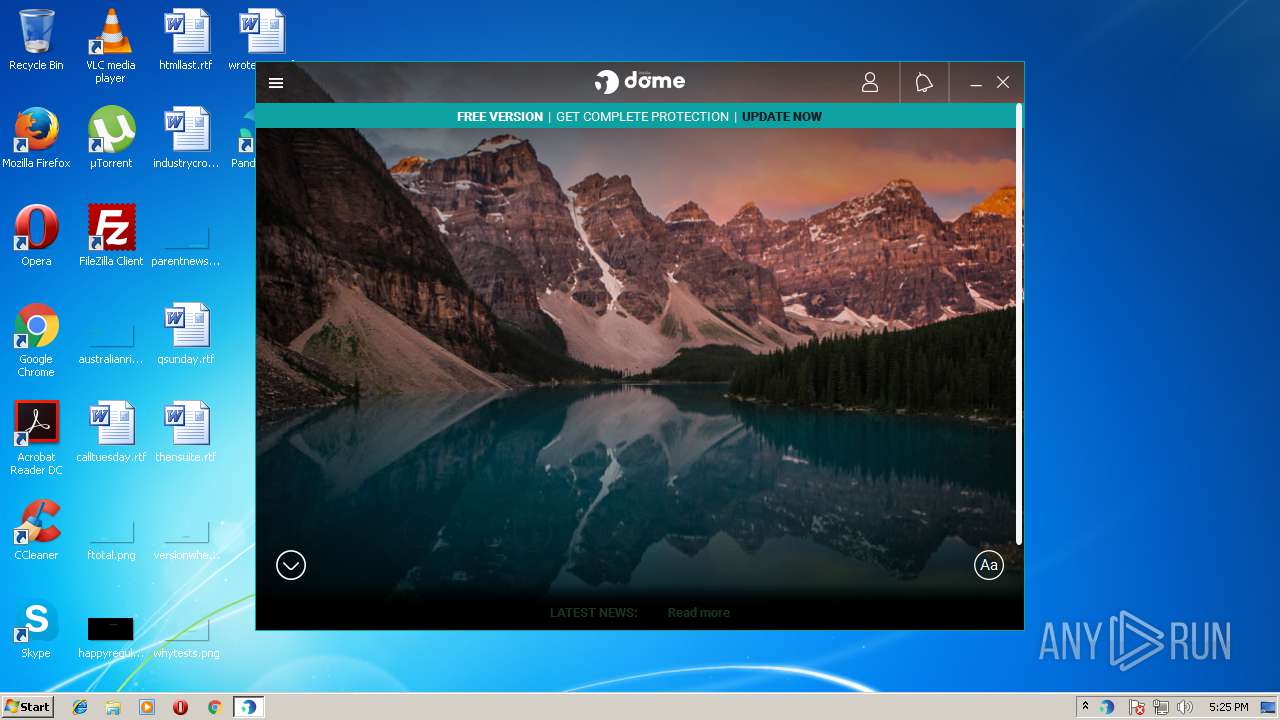Select the FileZilla Client shortcut
This screenshot has width=1280, height=720.
click(x=110, y=236)
